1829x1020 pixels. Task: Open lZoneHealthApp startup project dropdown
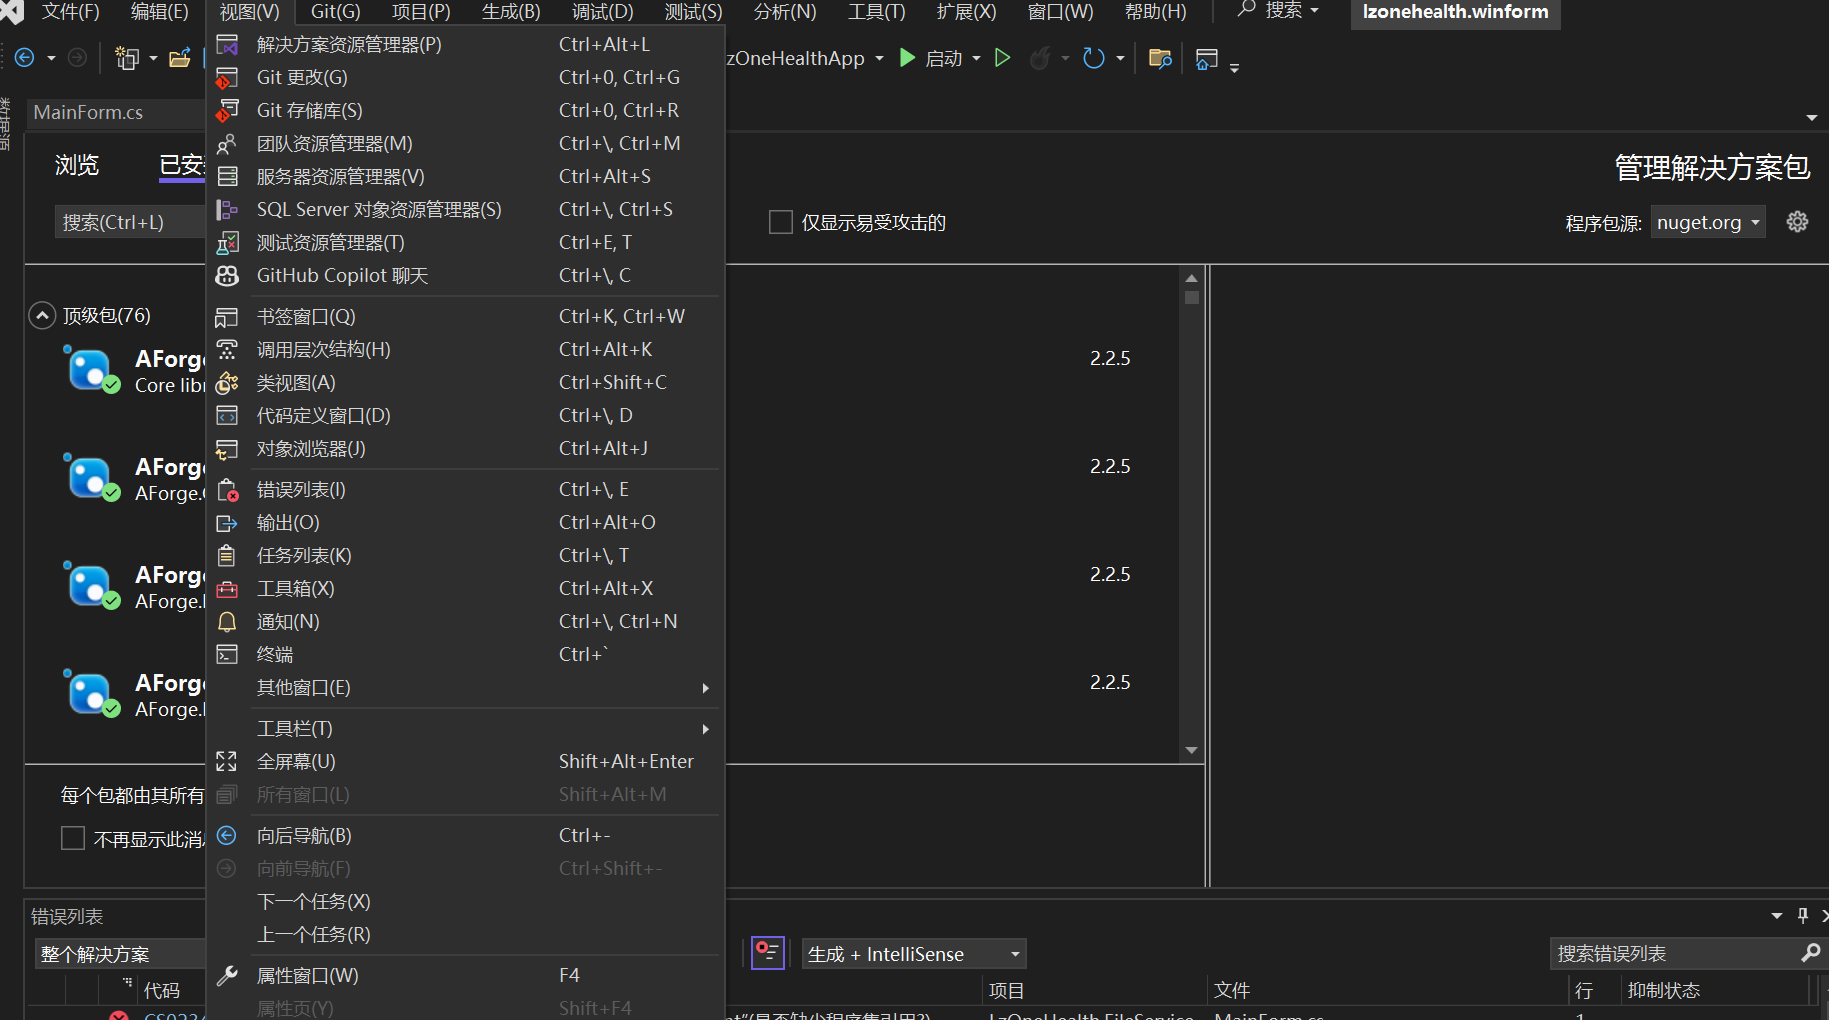pos(879,58)
